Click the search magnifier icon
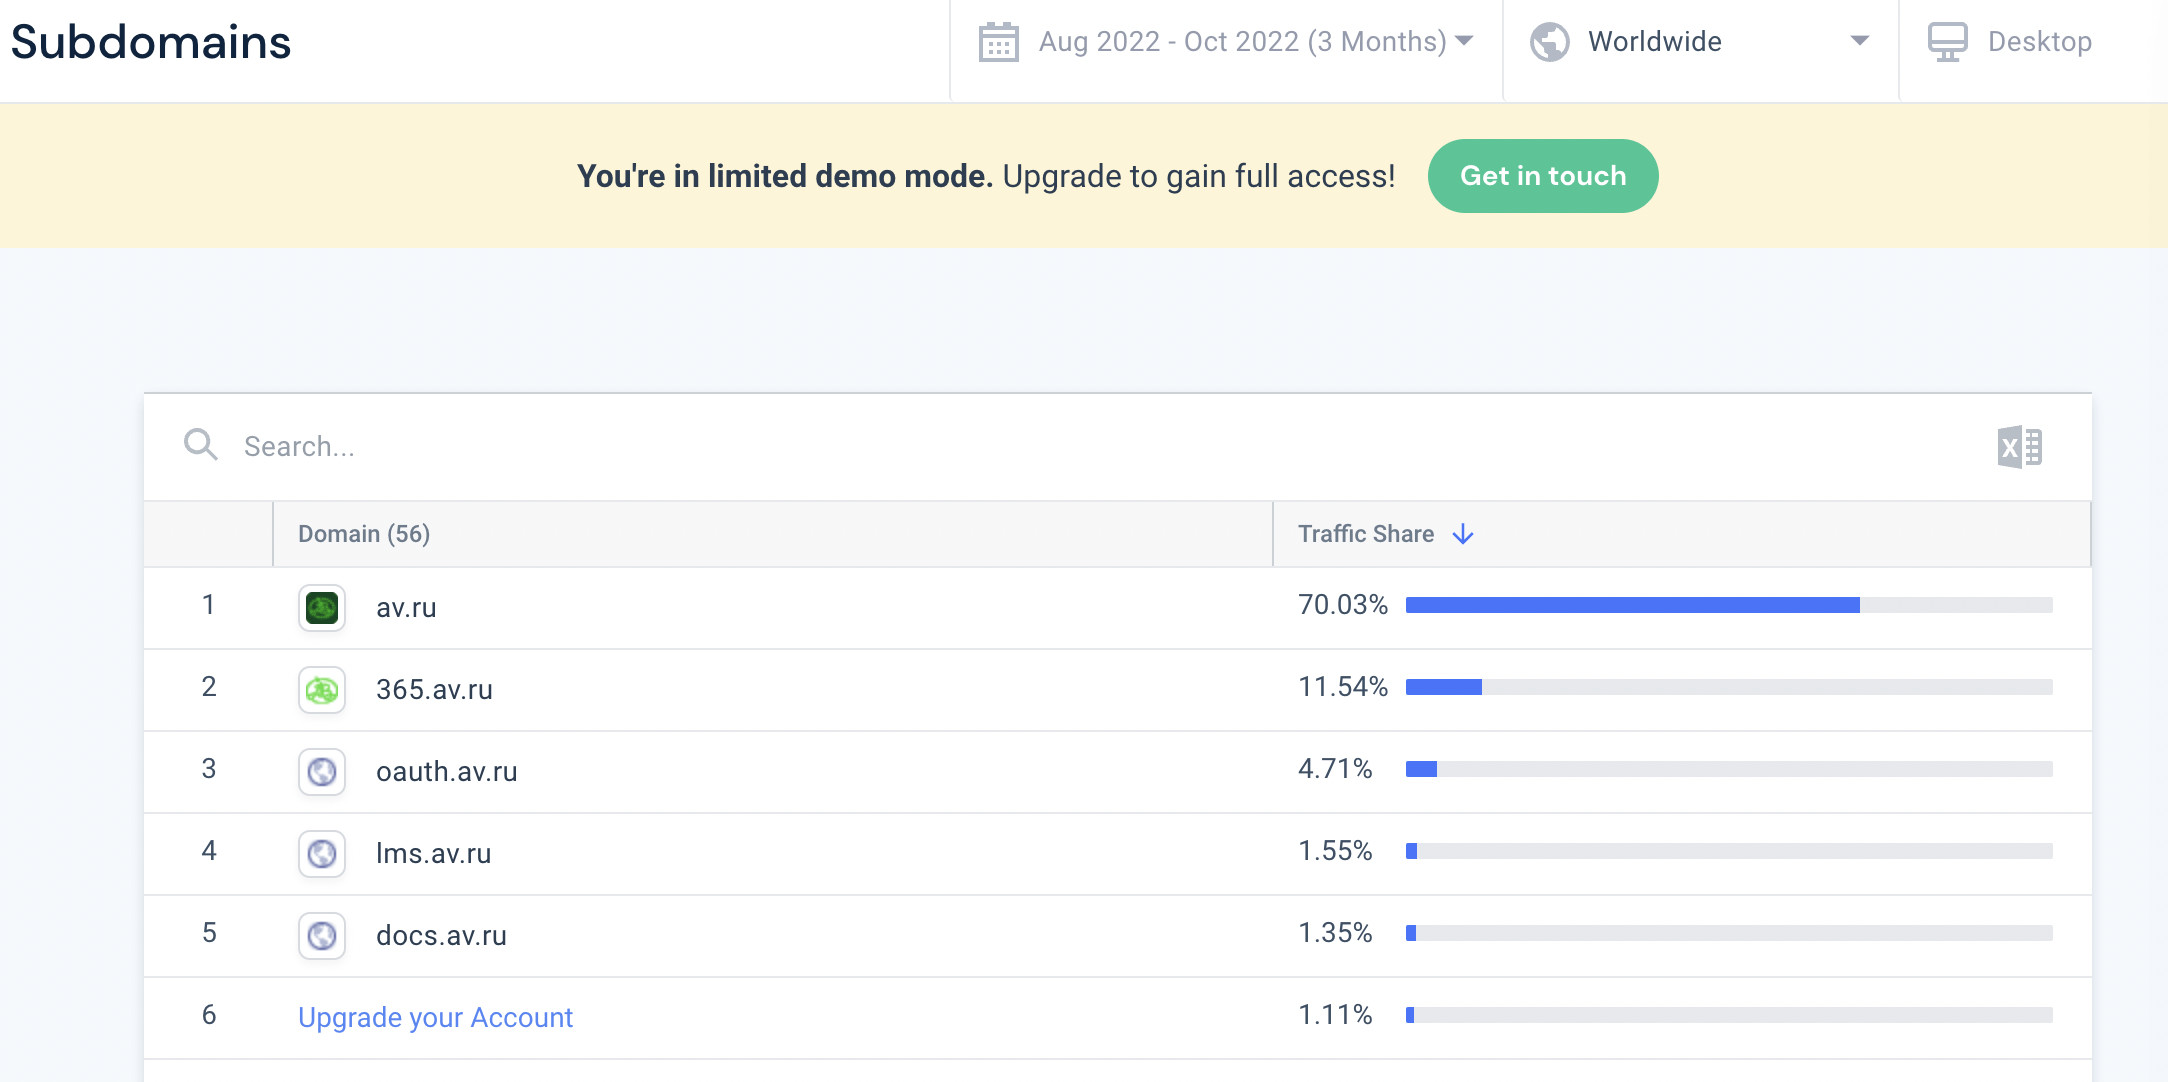 click(200, 445)
